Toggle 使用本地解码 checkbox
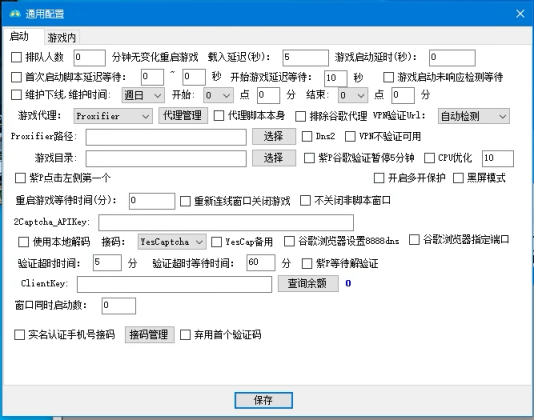Viewport: 534px width, 420px height. tap(23, 242)
